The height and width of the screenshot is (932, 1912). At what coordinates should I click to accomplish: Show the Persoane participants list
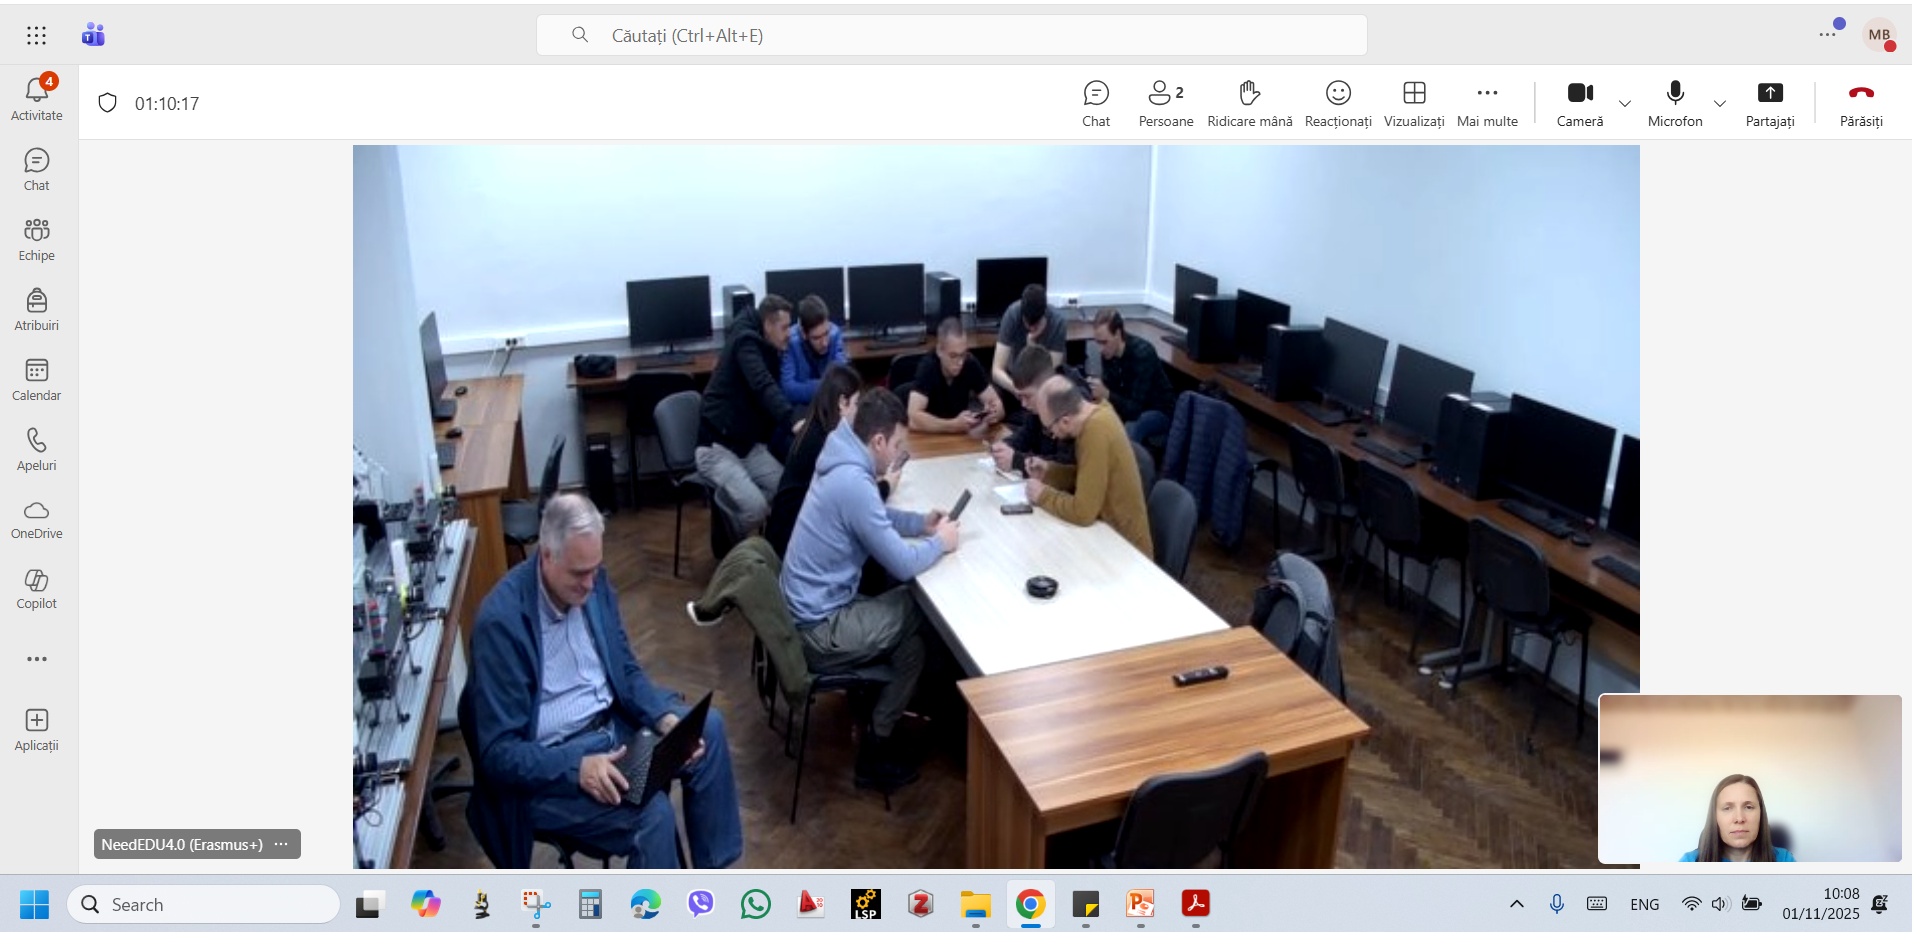point(1166,104)
